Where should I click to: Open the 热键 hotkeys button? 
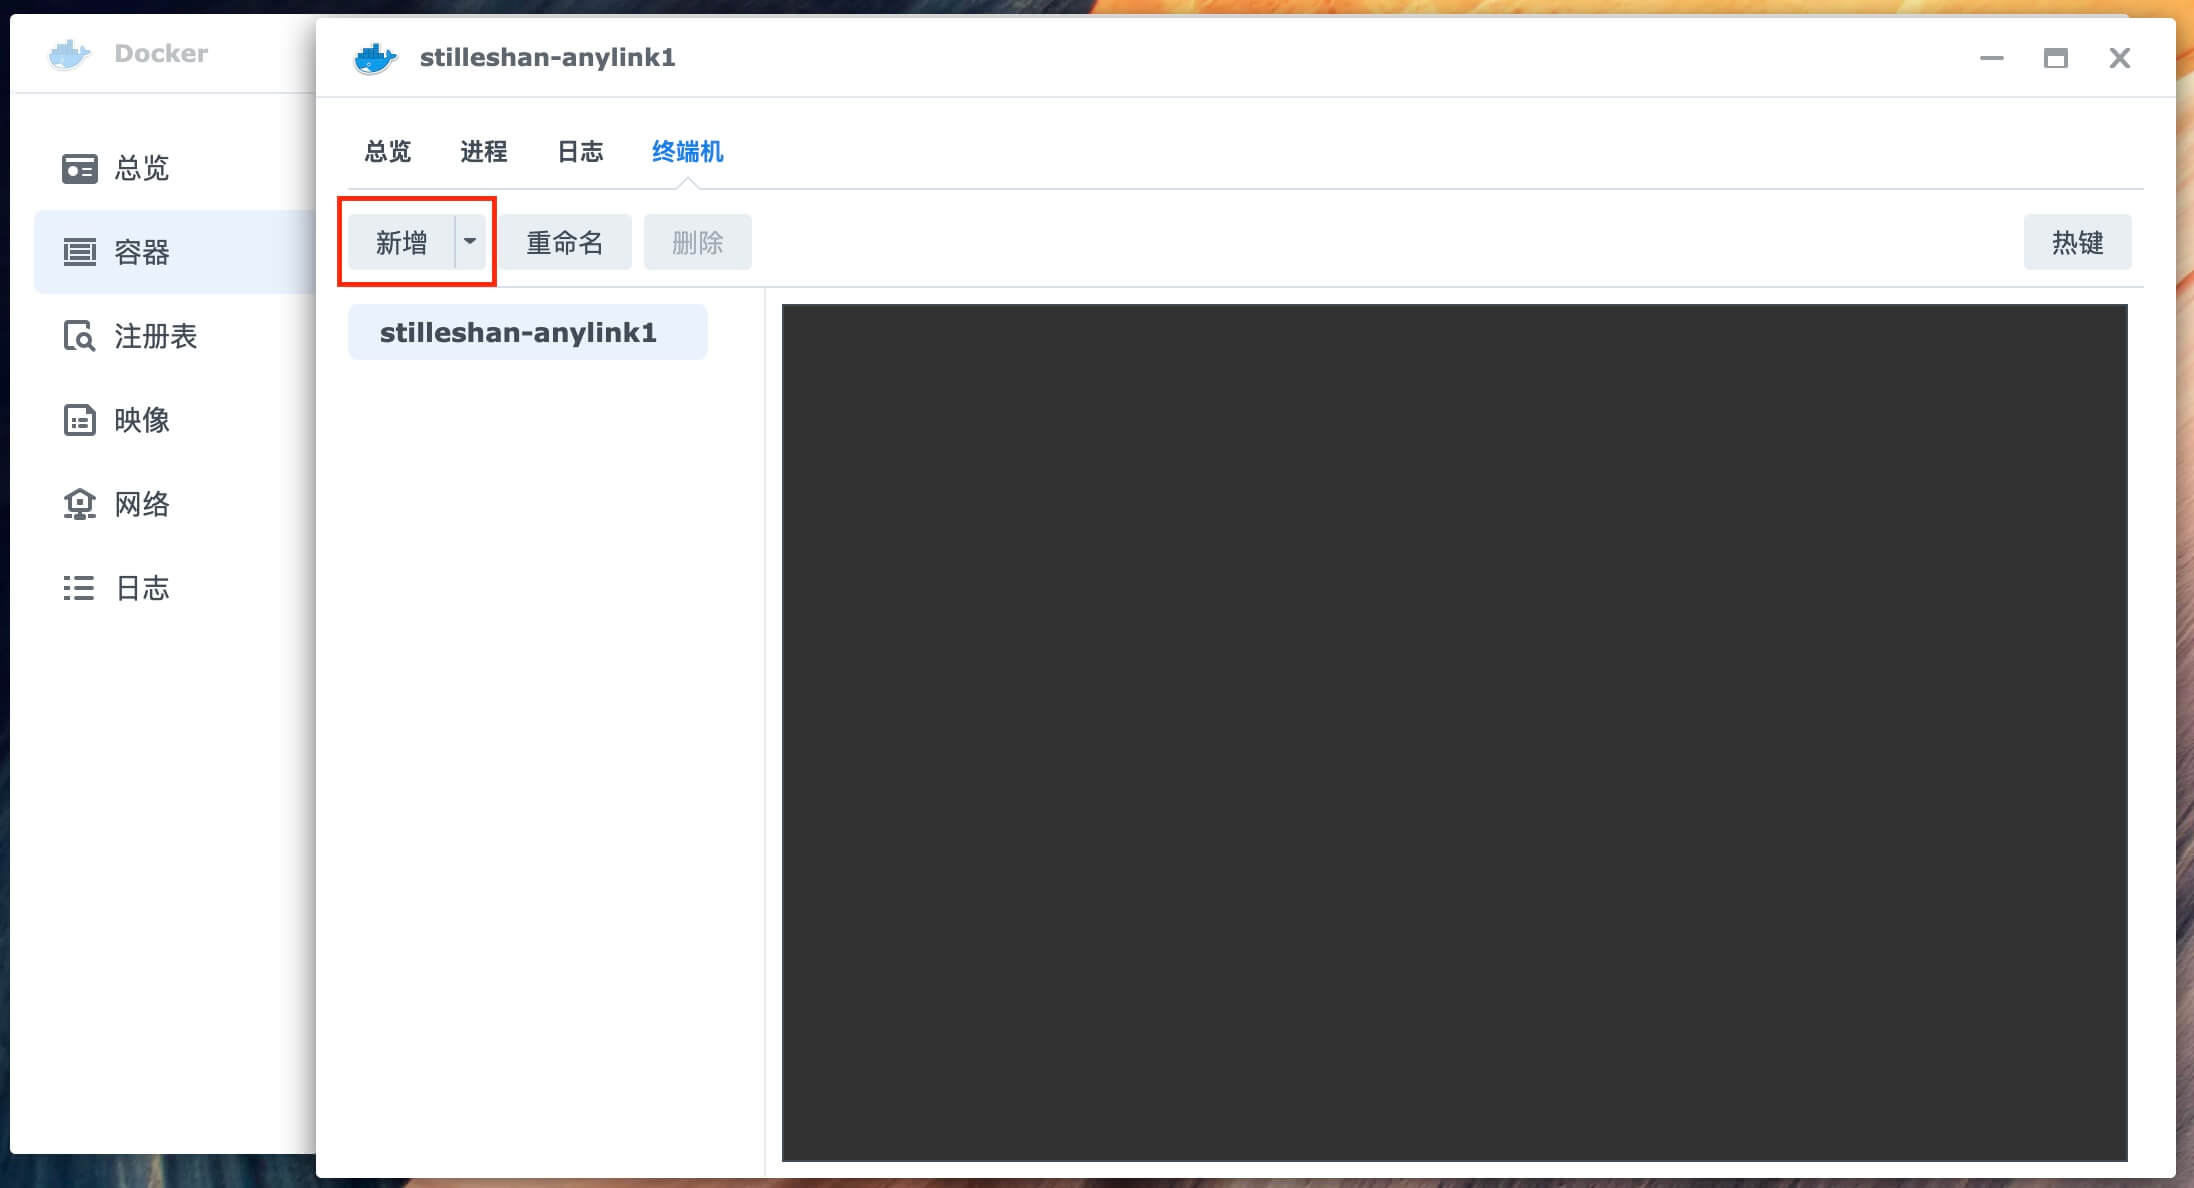[x=2077, y=242]
